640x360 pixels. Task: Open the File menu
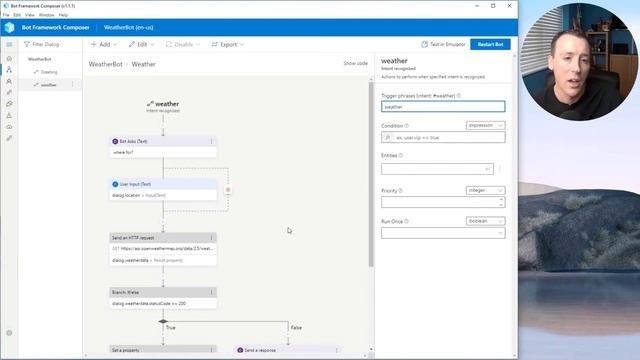pyautogui.click(x=6, y=15)
